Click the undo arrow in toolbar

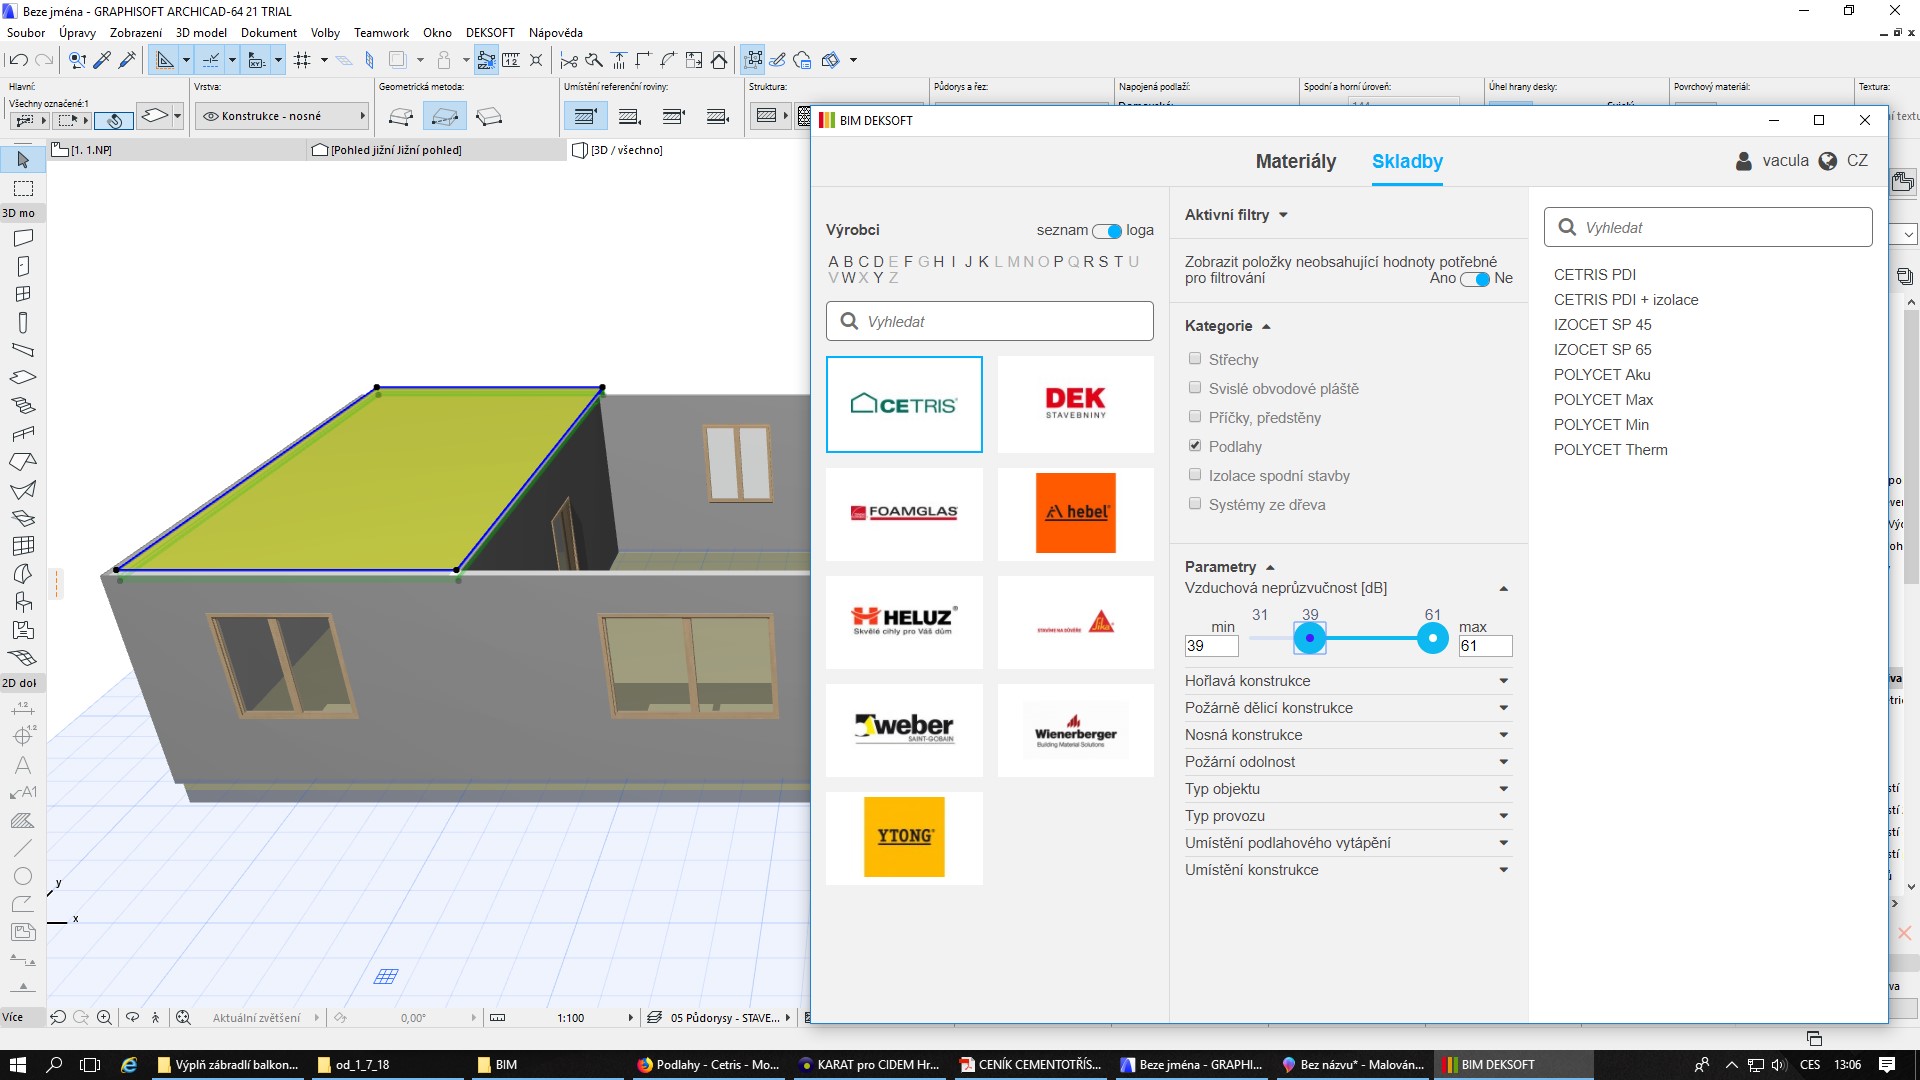tap(18, 60)
